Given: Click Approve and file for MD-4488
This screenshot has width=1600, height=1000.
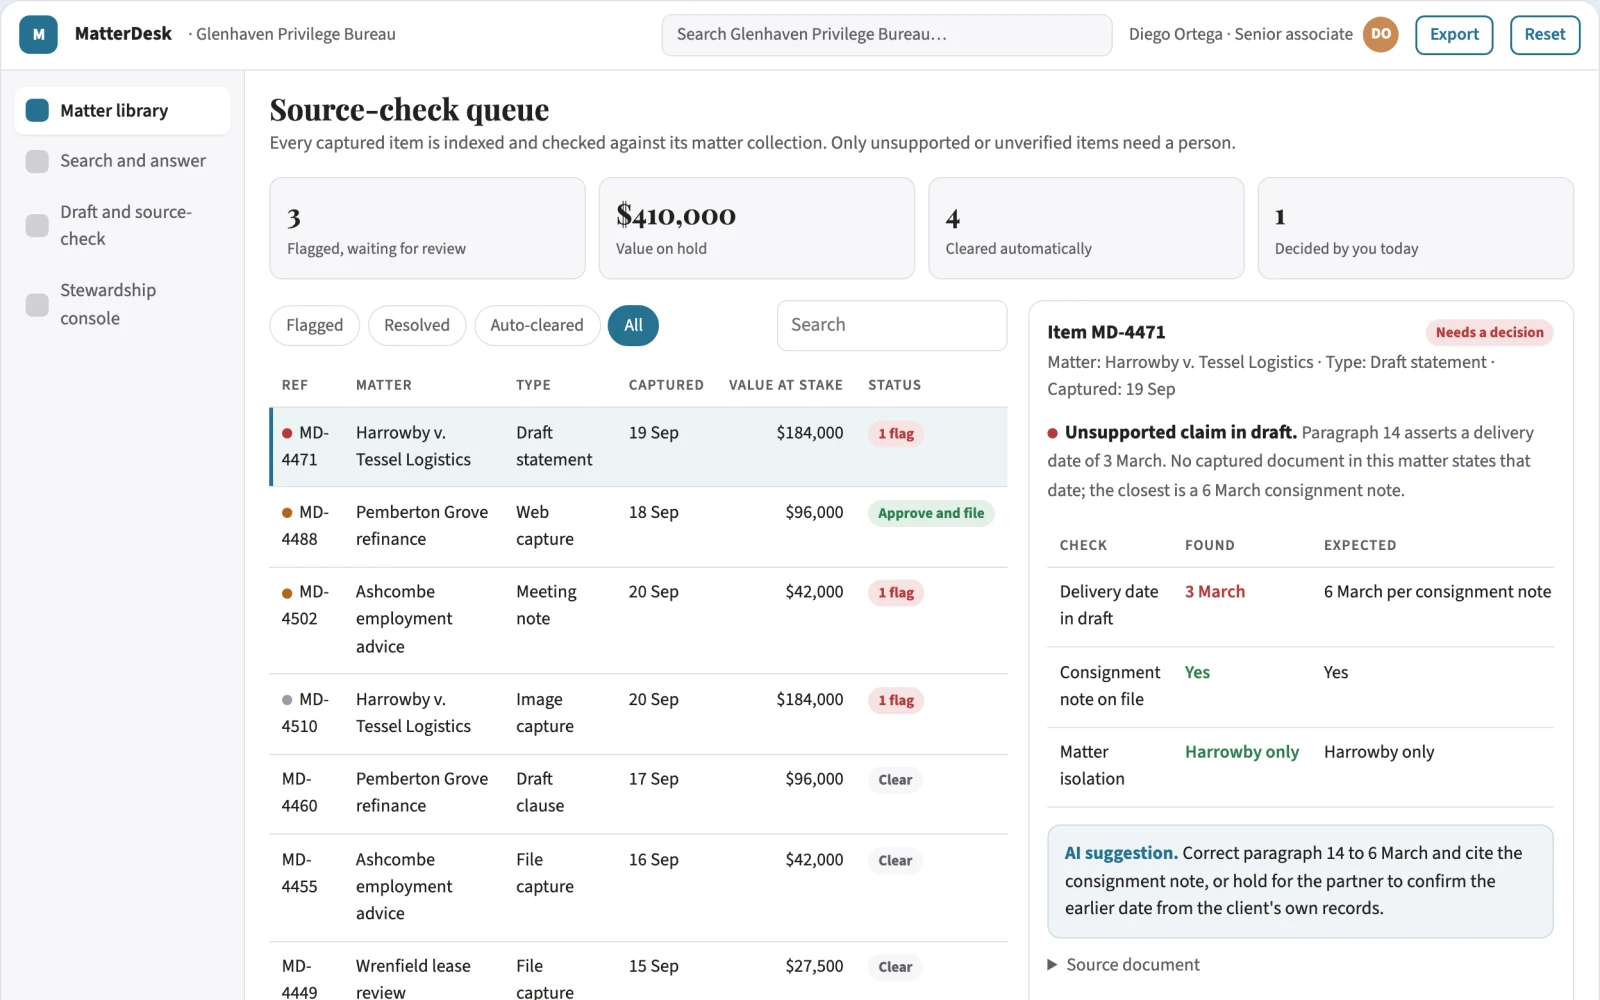Looking at the screenshot, I should tap(931, 513).
